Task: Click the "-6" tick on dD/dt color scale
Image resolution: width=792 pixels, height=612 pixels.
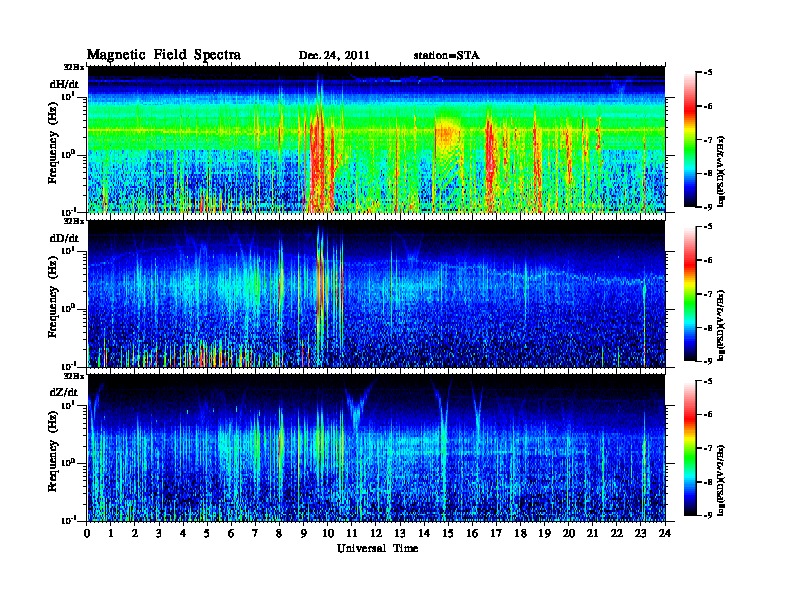Action: tap(708, 261)
